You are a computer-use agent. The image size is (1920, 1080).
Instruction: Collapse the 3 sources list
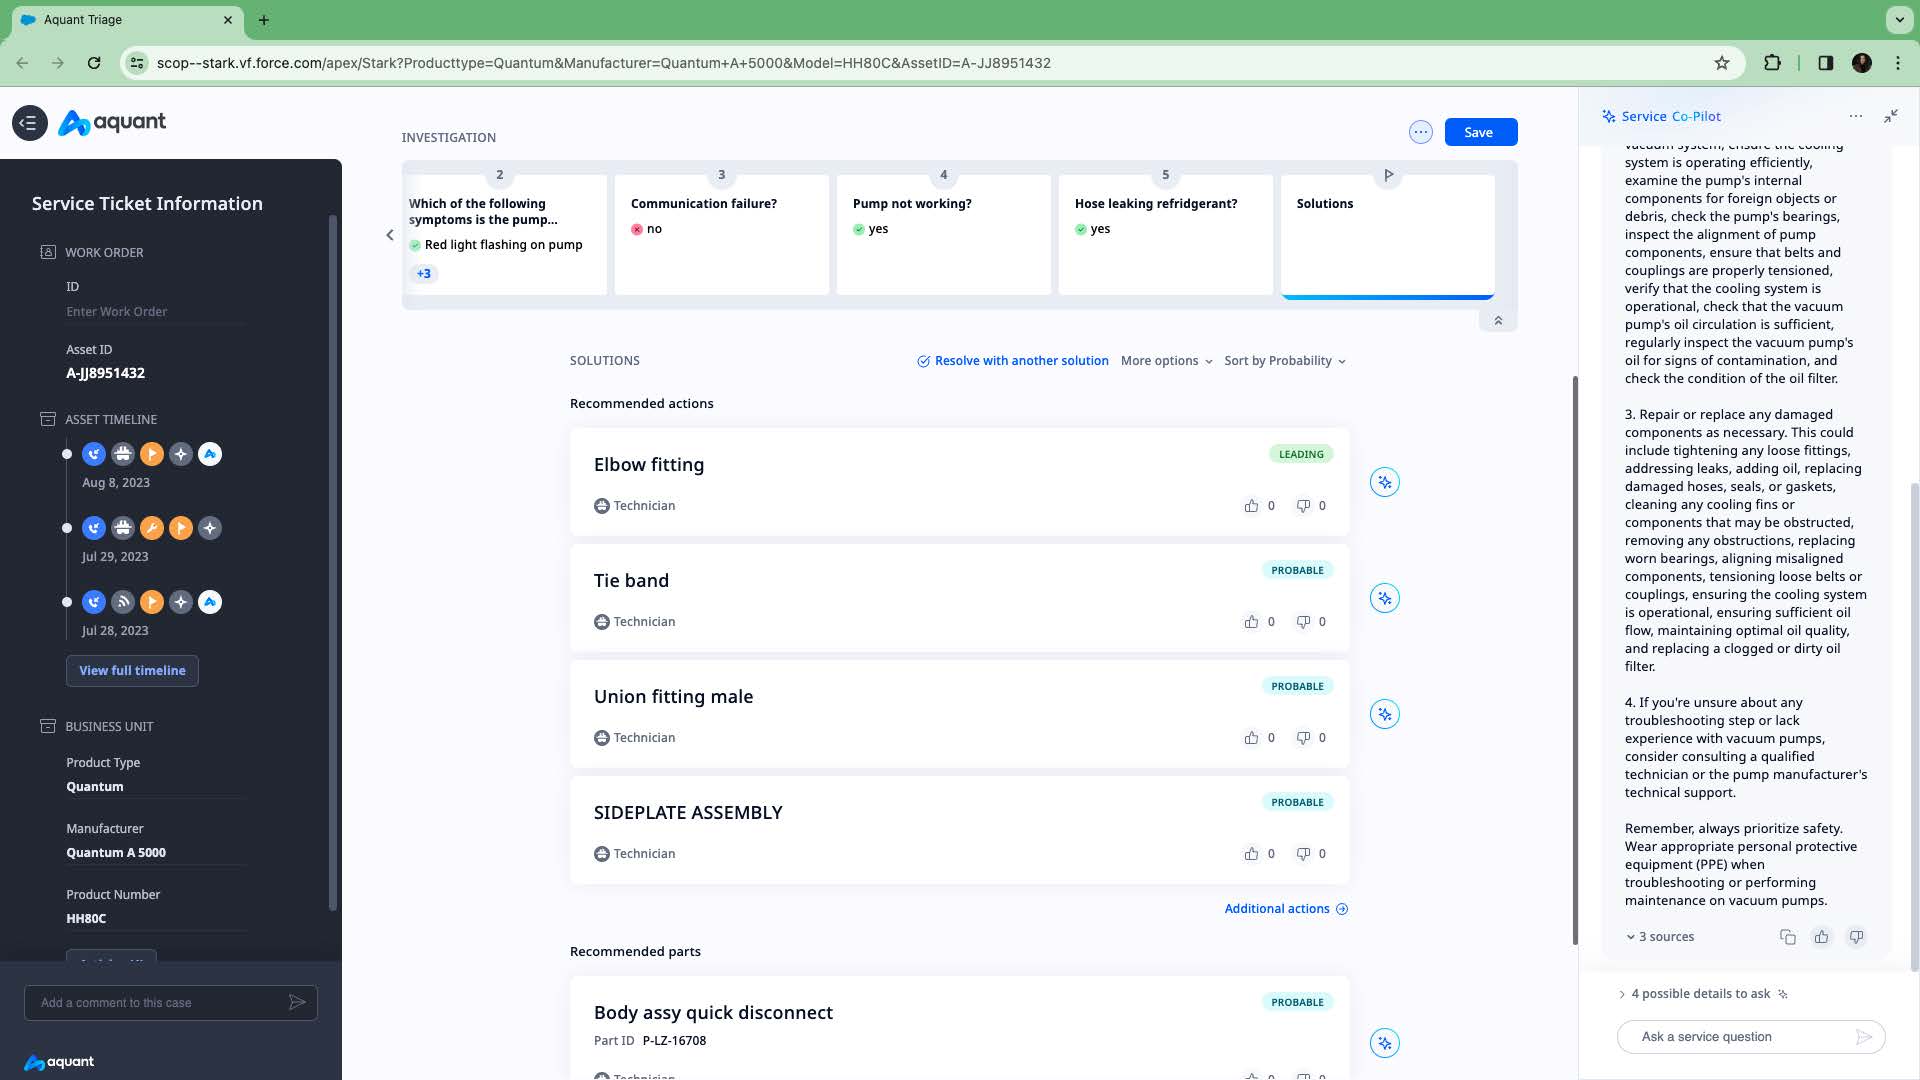tap(1660, 936)
